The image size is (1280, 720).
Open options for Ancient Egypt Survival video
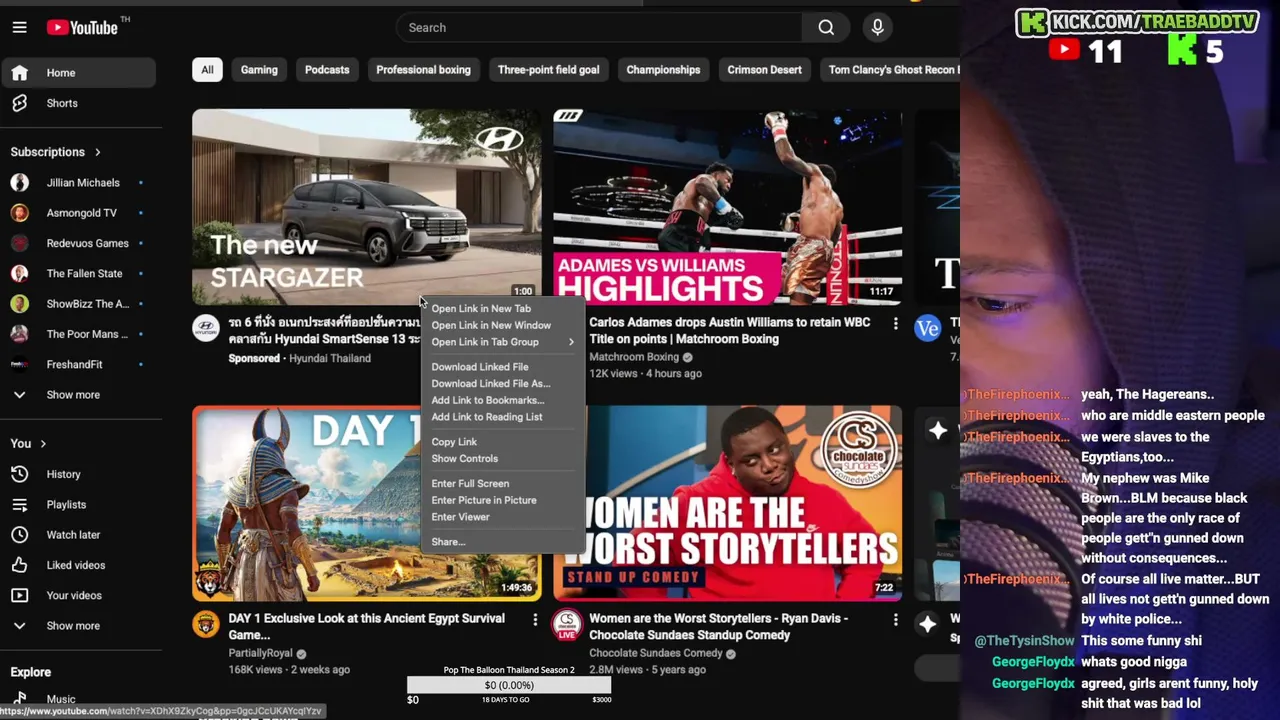tap(534, 620)
